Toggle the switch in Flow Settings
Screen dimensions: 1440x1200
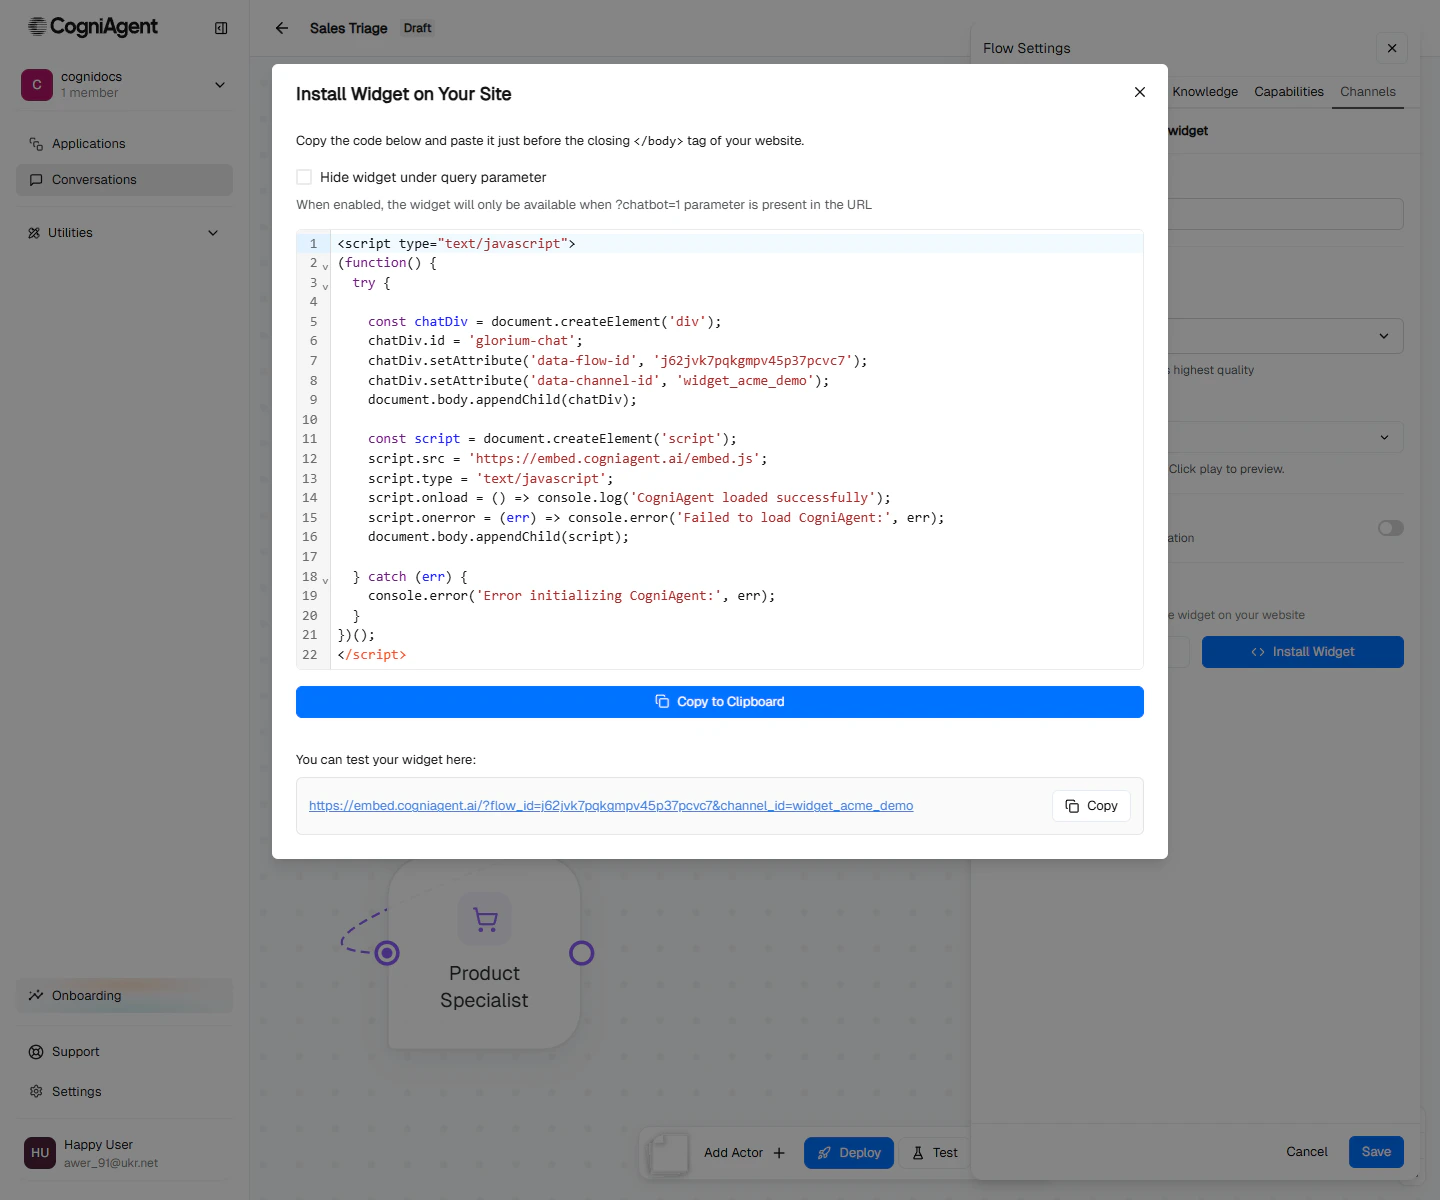[x=1391, y=528]
